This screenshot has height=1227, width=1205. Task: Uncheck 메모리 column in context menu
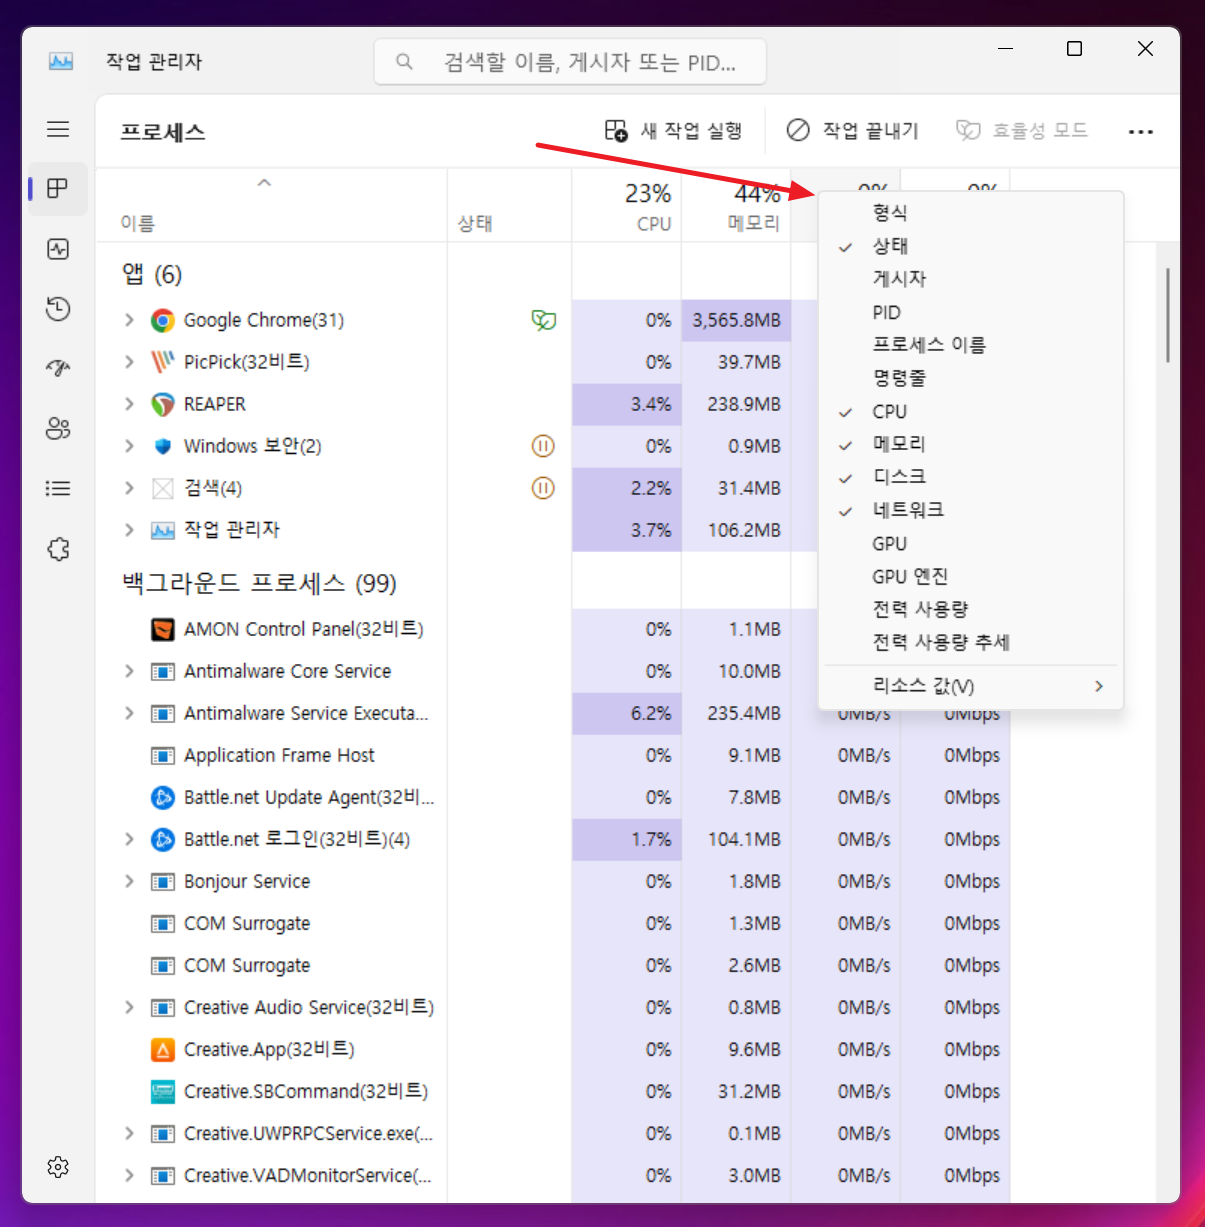point(970,444)
